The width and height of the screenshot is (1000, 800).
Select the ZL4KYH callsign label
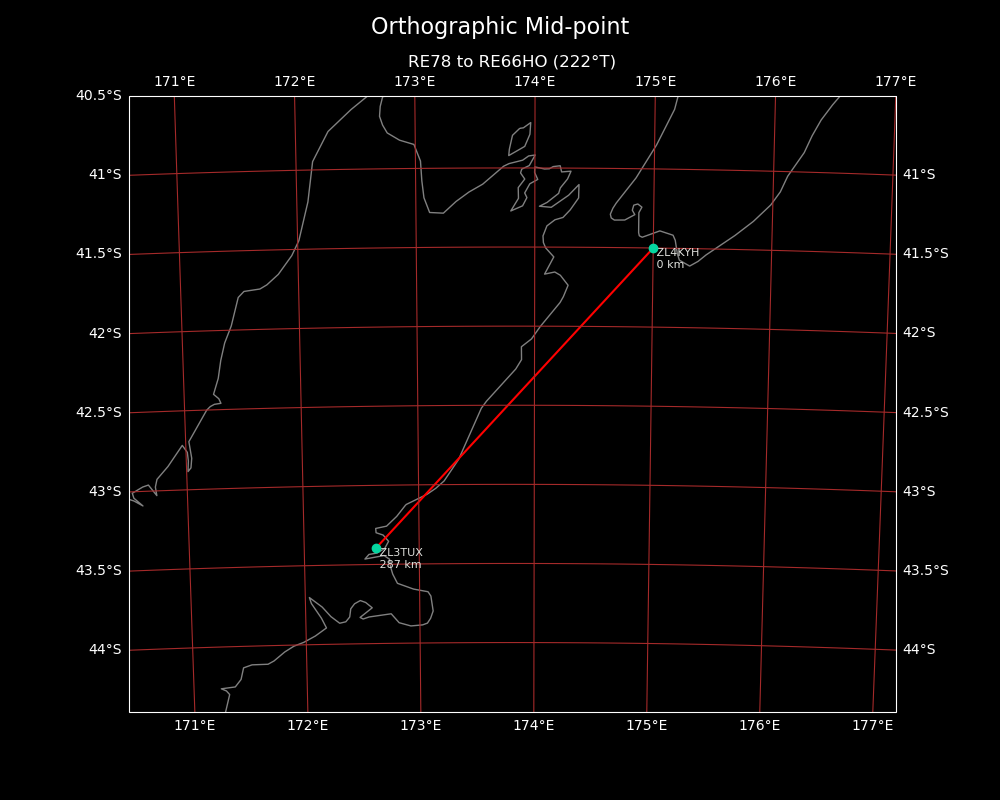(677, 253)
